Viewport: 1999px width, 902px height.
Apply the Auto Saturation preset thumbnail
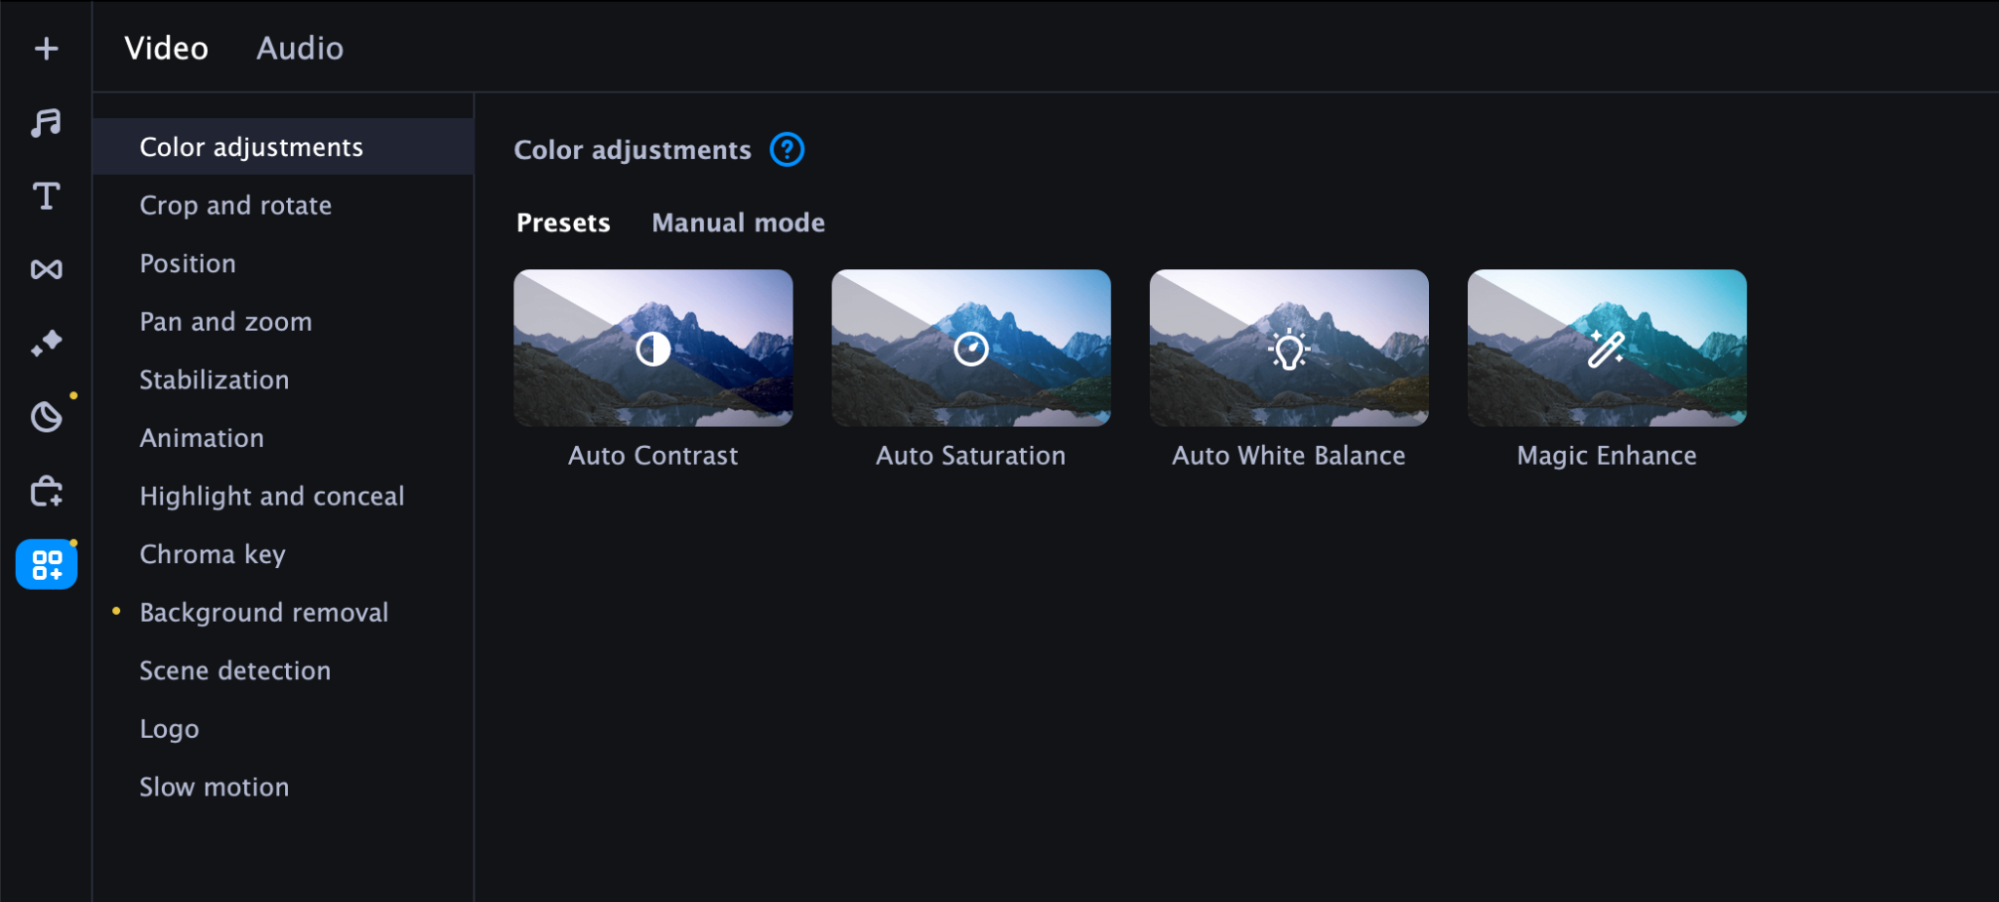point(971,348)
